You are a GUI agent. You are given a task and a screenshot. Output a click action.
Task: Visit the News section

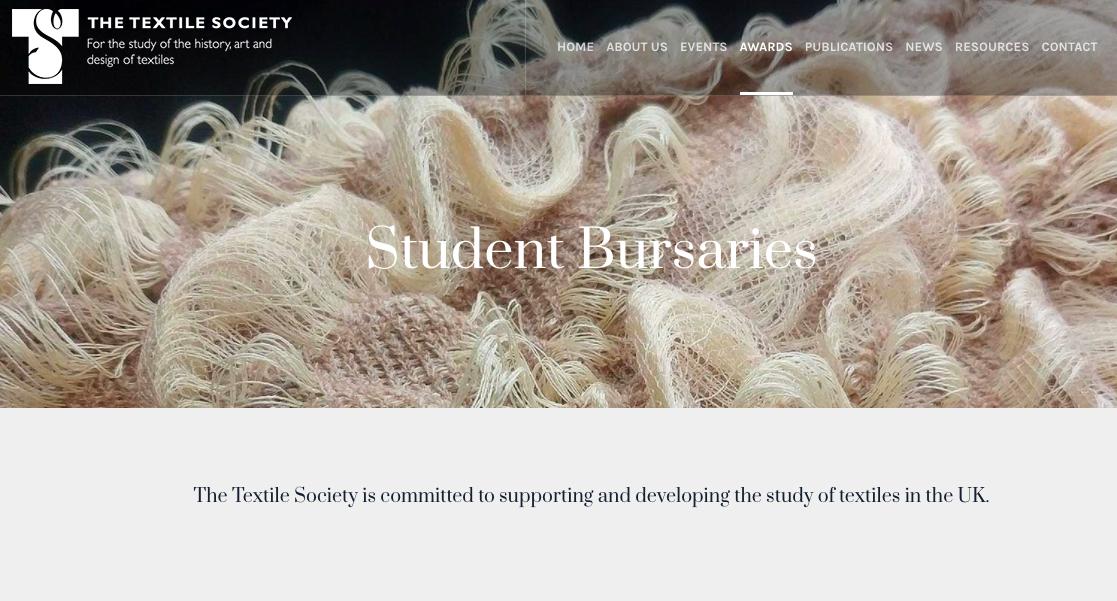(924, 47)
